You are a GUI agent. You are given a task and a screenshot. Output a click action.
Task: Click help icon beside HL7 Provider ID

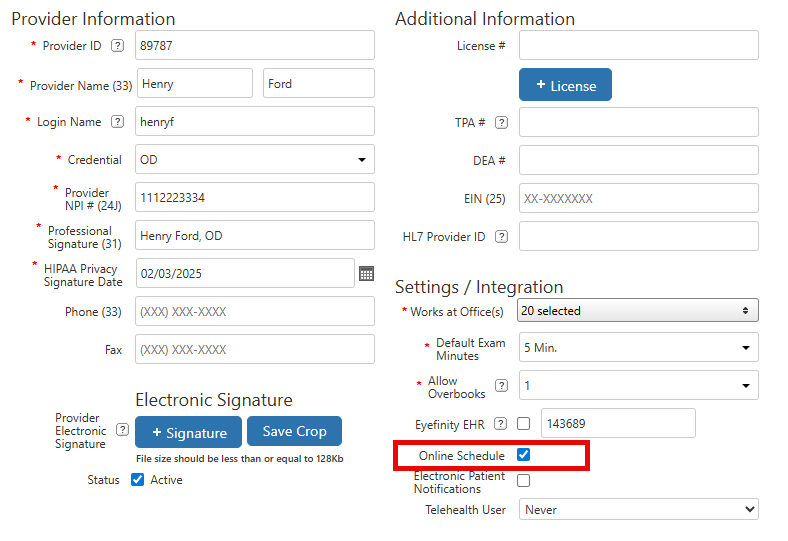[501, 237]
